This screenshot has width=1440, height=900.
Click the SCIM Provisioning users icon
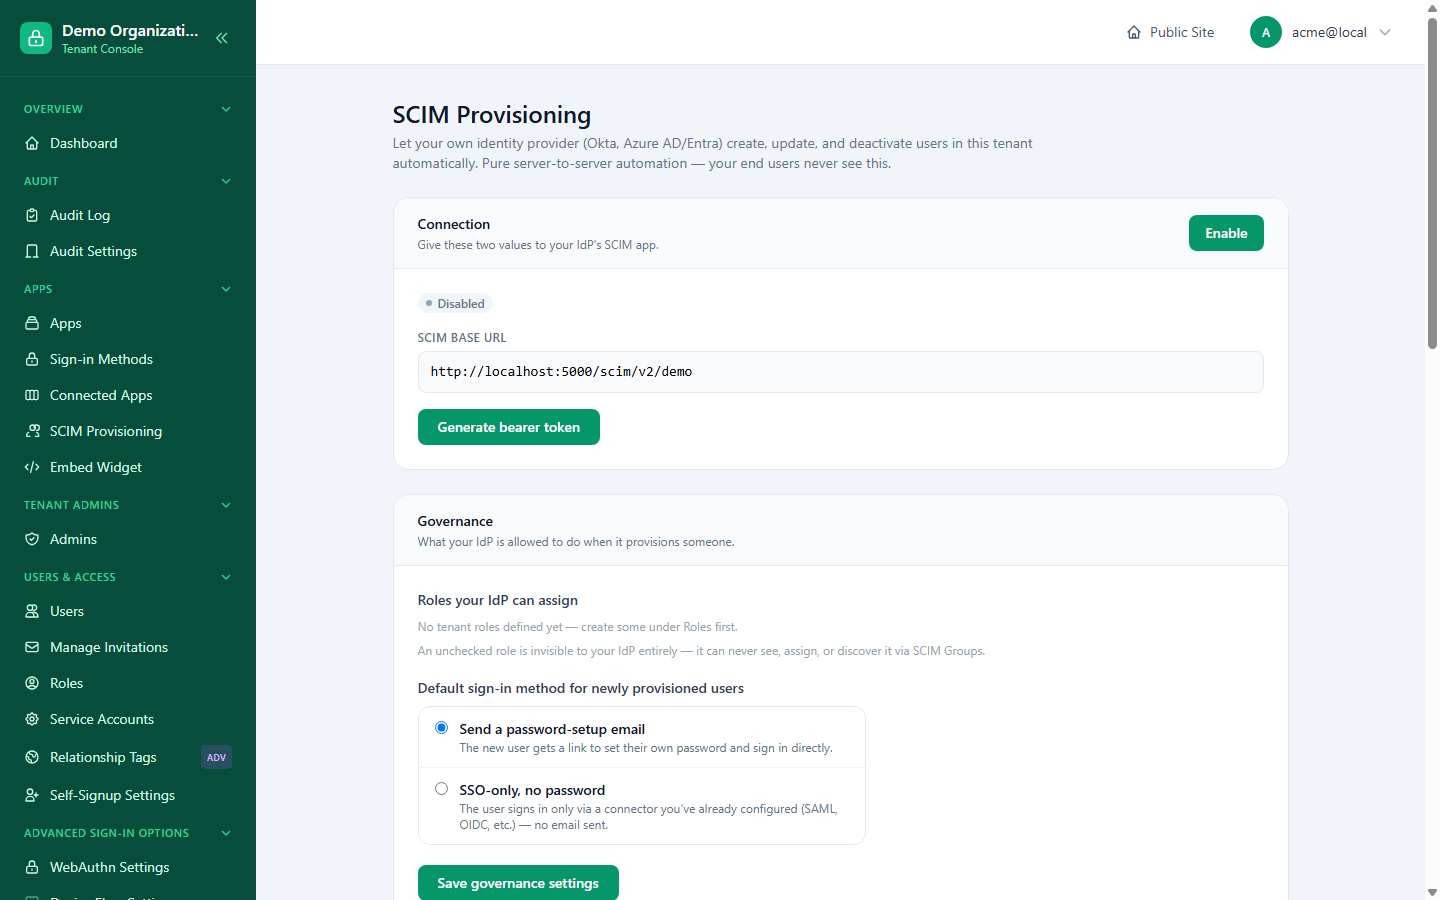click(x=32, y=431)
